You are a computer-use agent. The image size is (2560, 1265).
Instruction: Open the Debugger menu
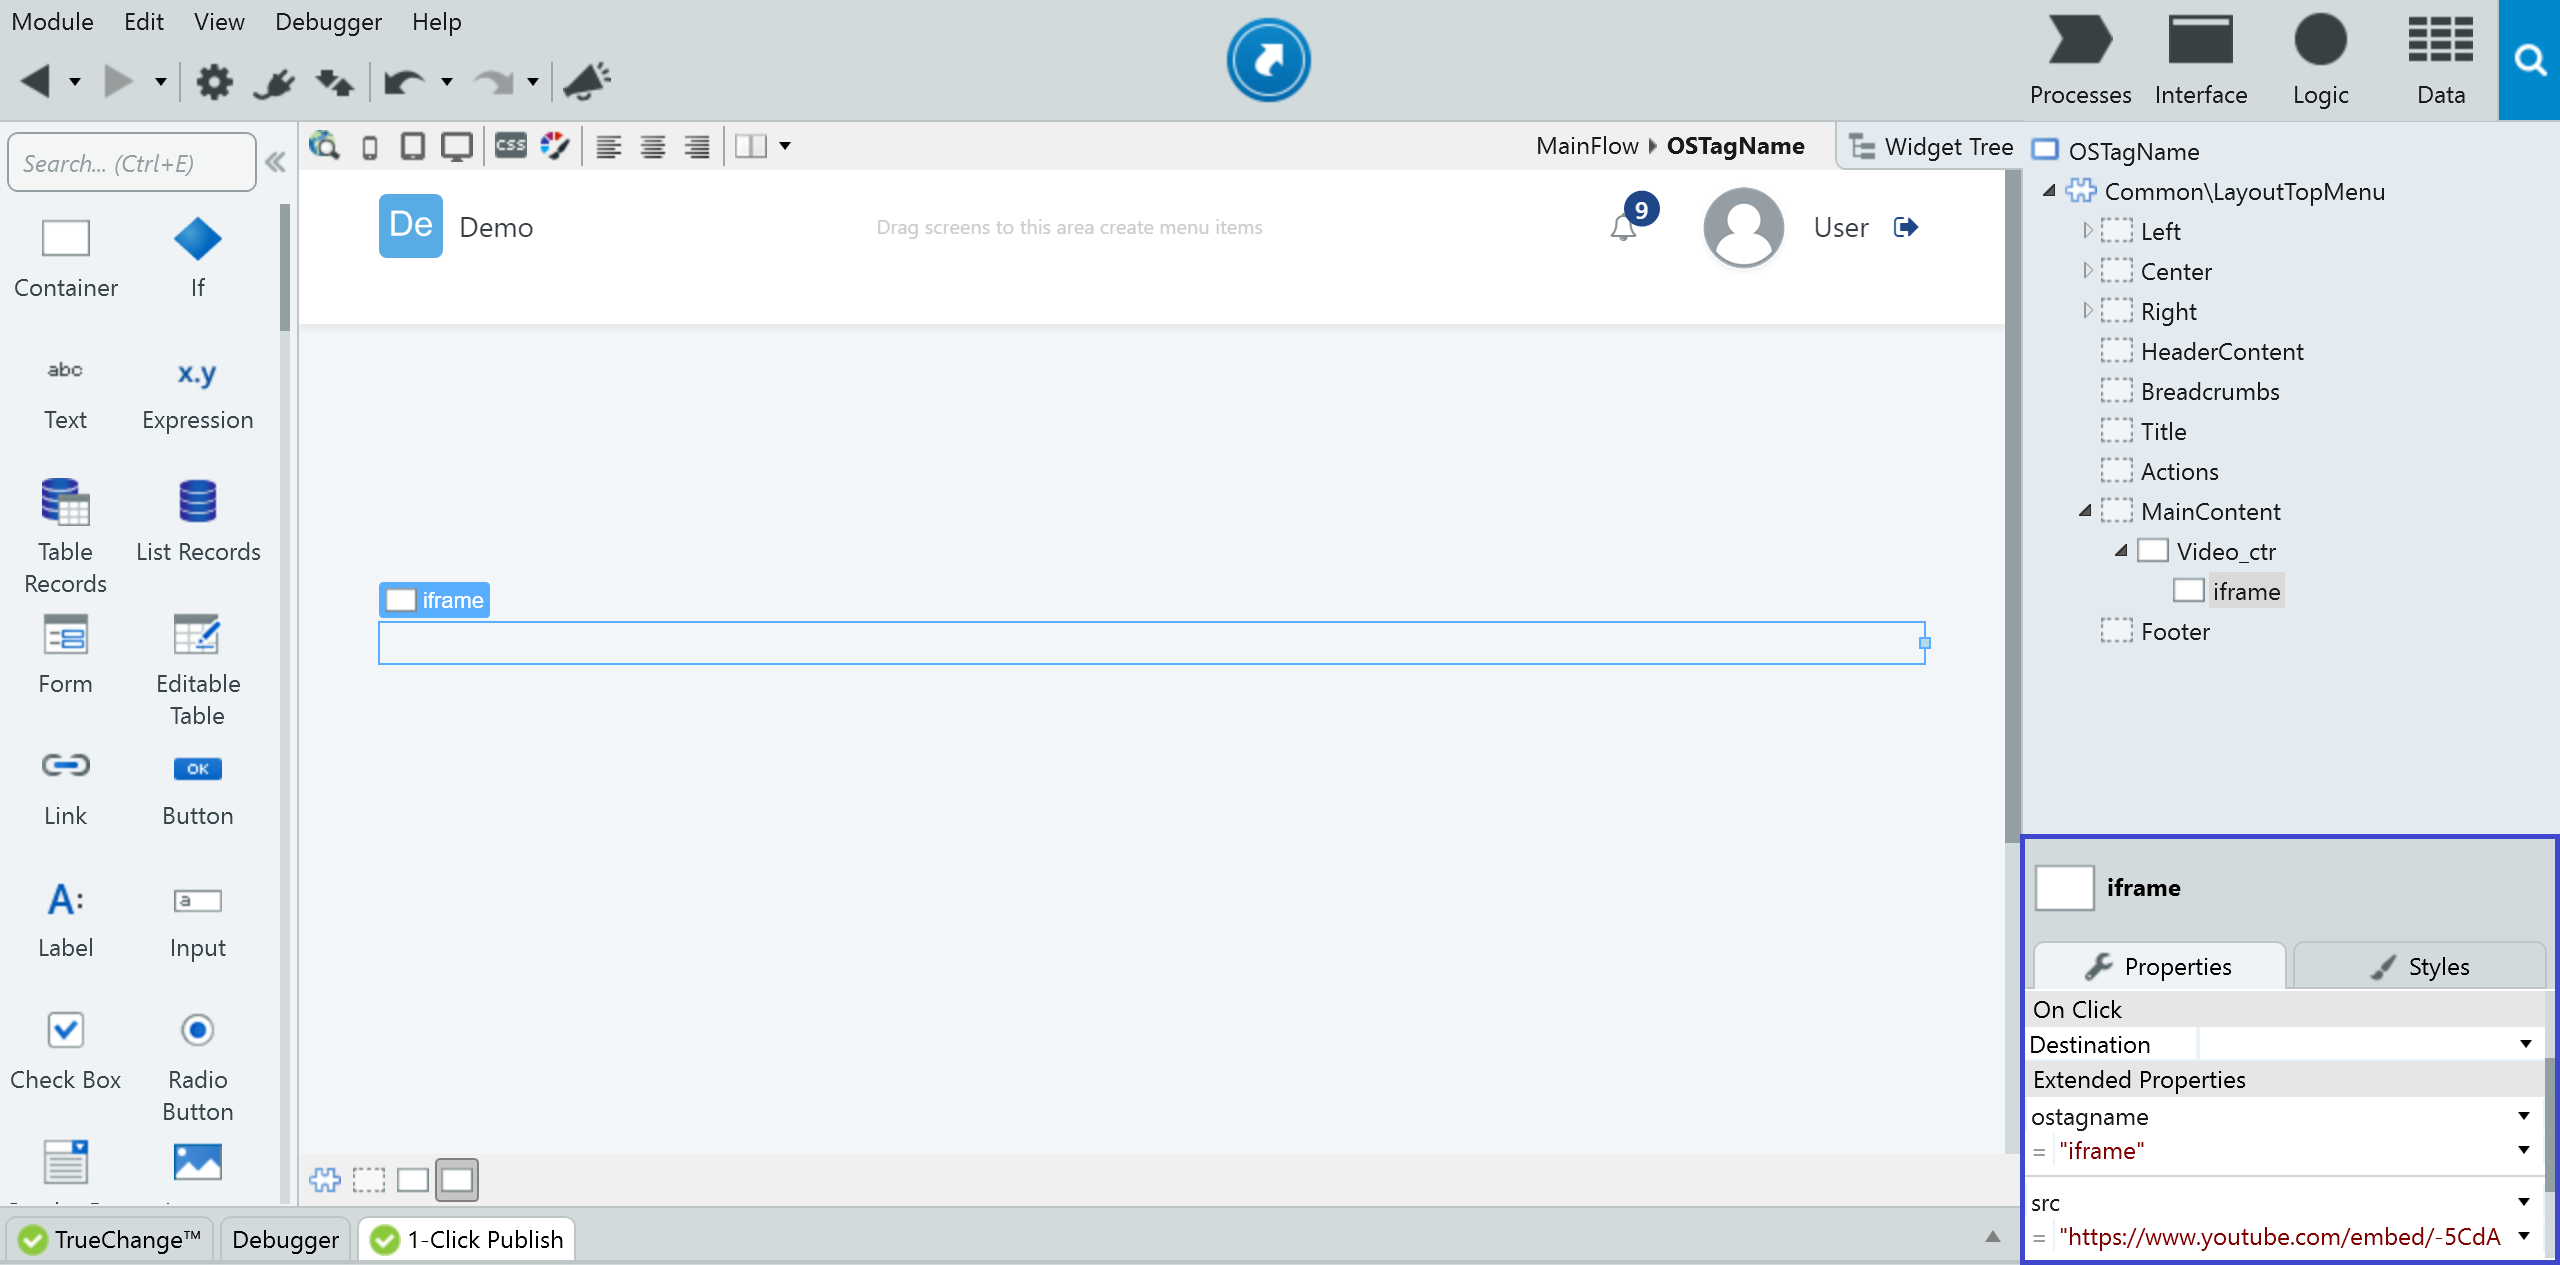328,21
